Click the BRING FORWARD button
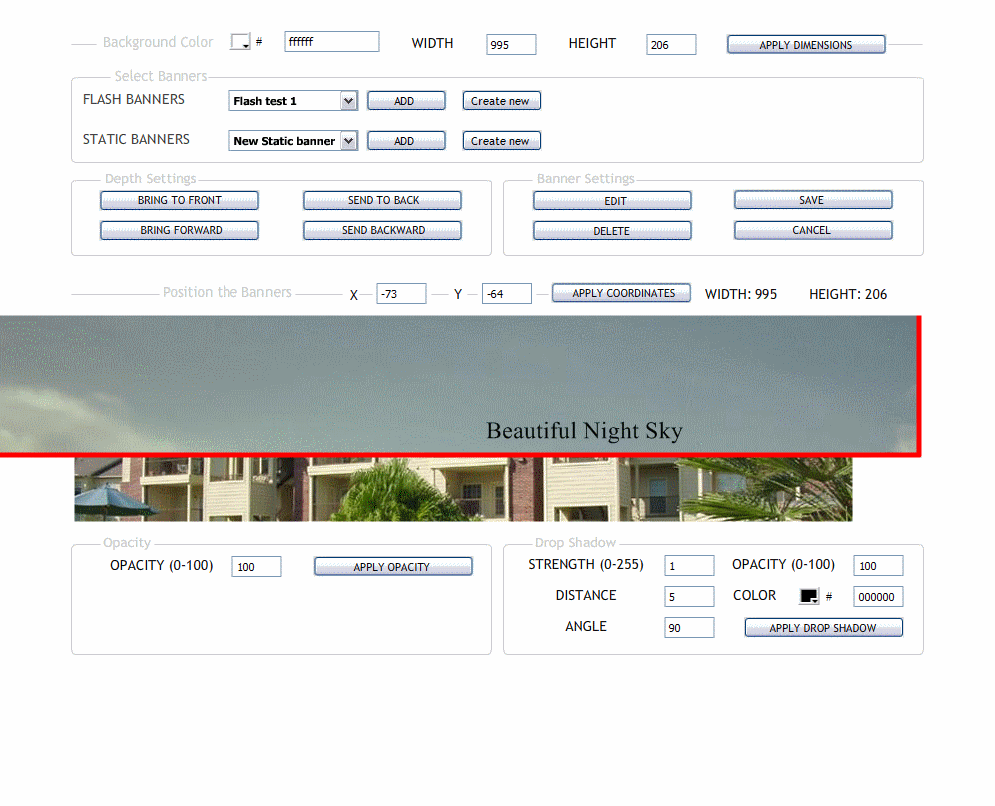This screenshot has width=995, height=806. 180,230
